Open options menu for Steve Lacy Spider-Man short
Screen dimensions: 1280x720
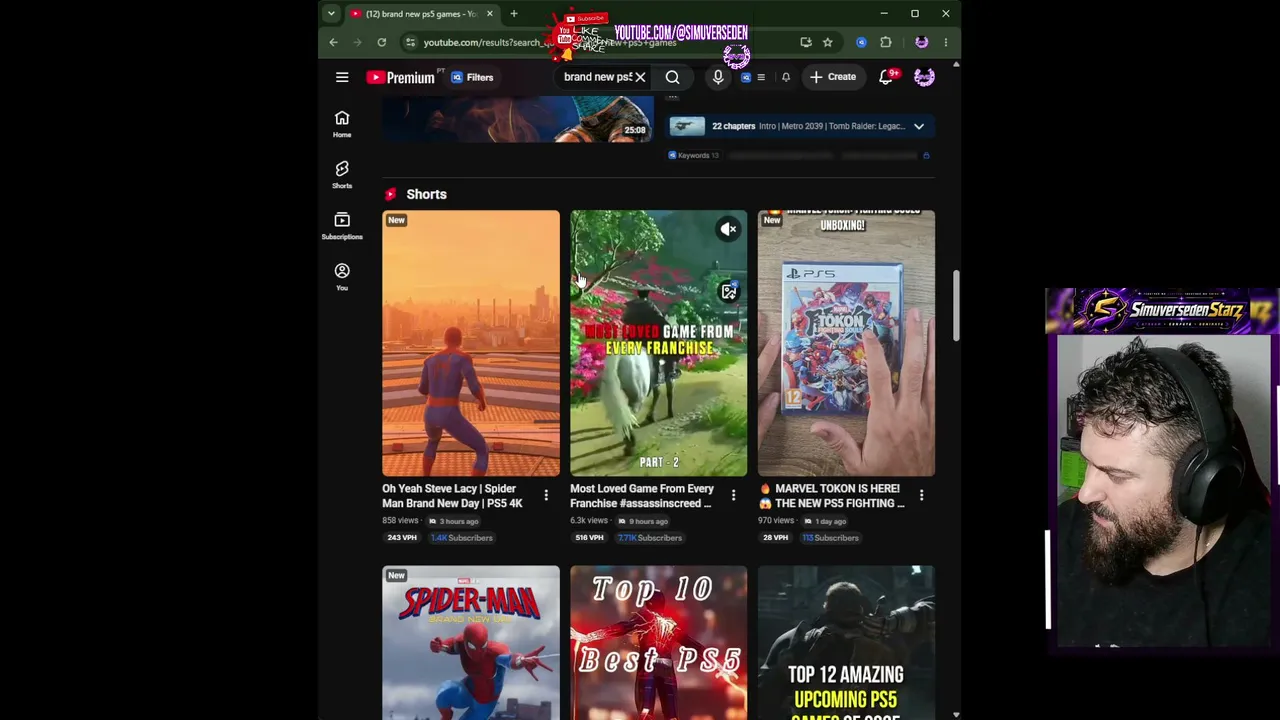tap(546, 495)
